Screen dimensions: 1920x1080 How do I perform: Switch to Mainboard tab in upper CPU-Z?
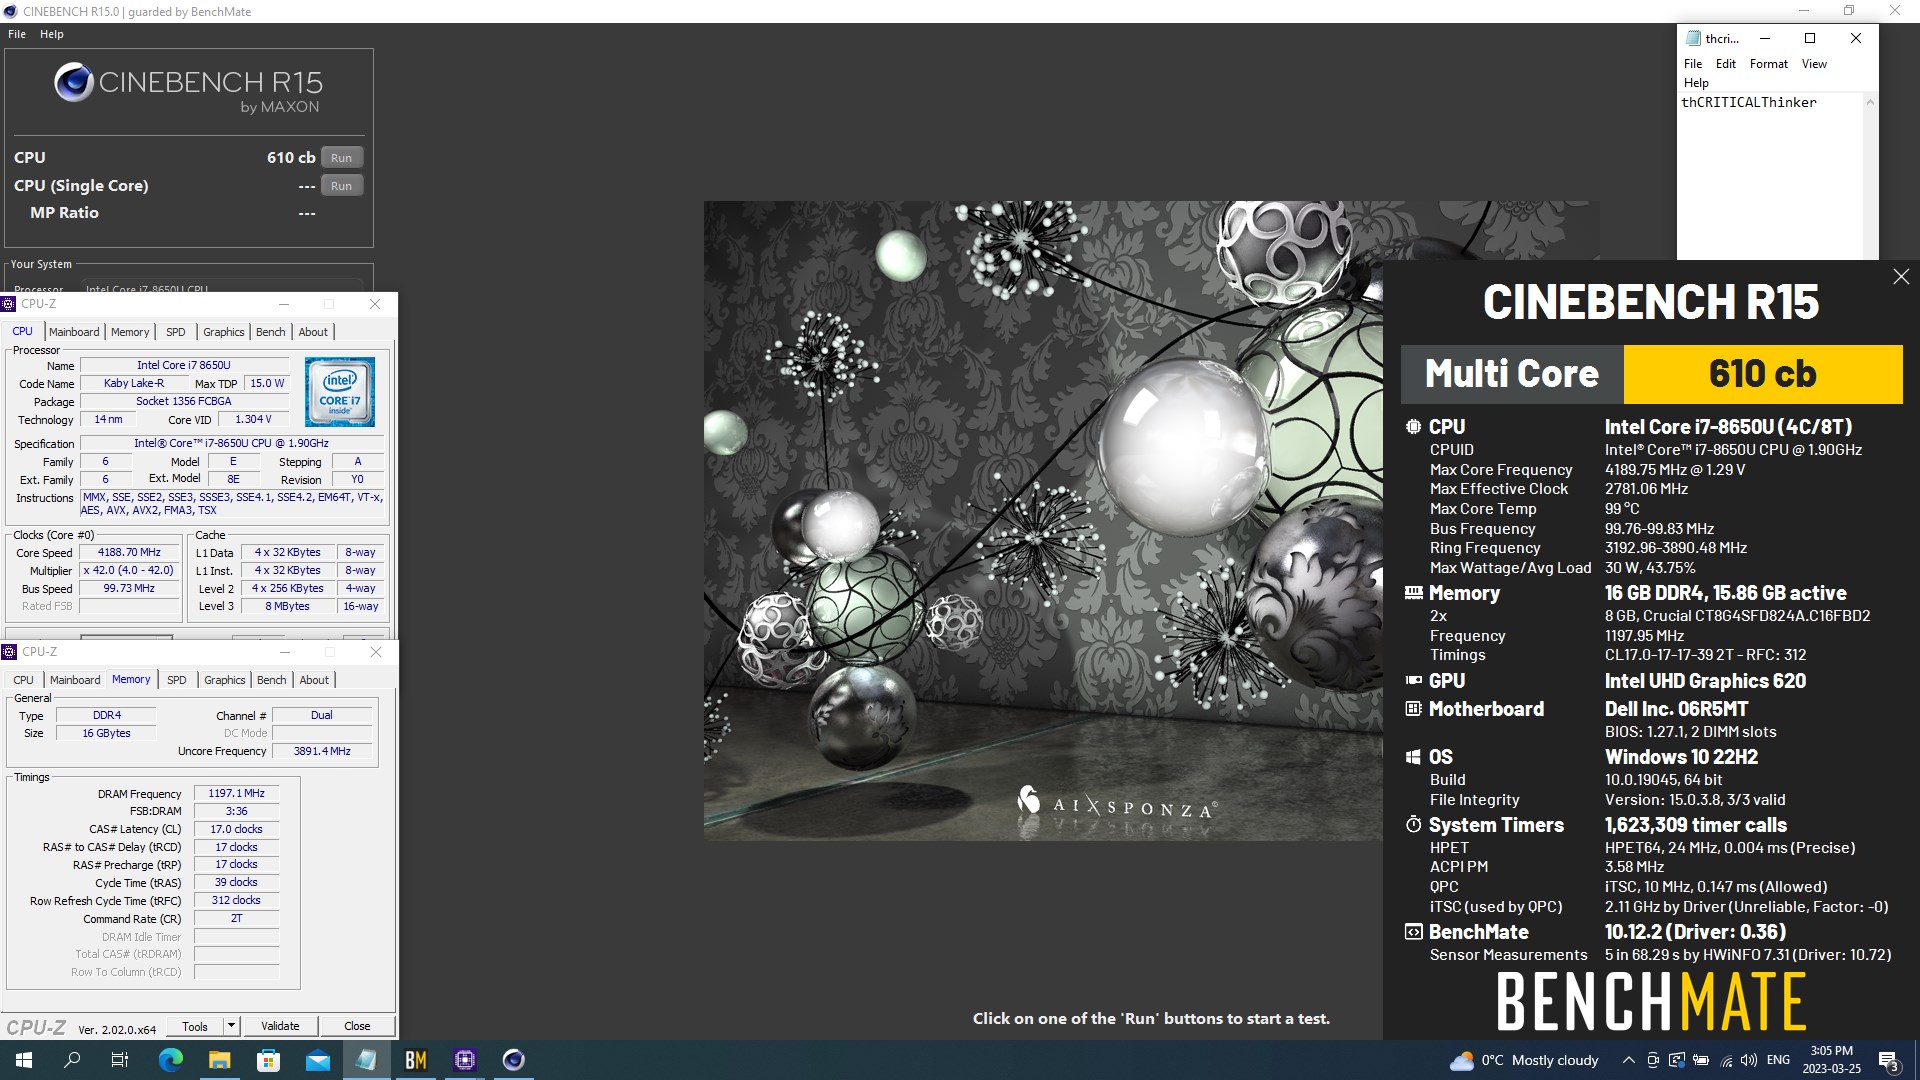click(74, 332)
